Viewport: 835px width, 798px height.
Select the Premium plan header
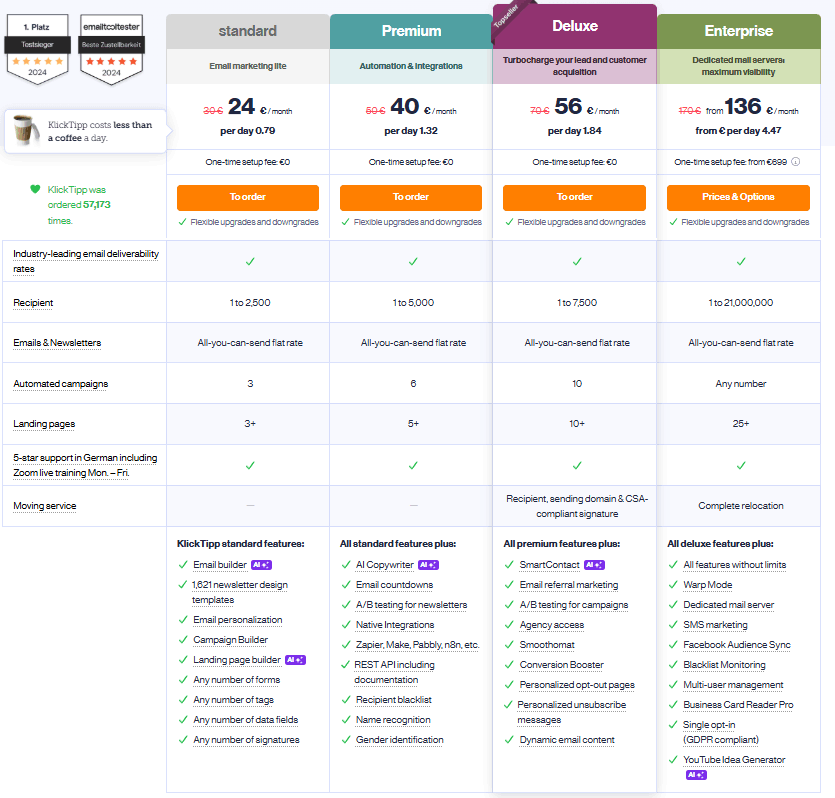(x=411, y=31)
